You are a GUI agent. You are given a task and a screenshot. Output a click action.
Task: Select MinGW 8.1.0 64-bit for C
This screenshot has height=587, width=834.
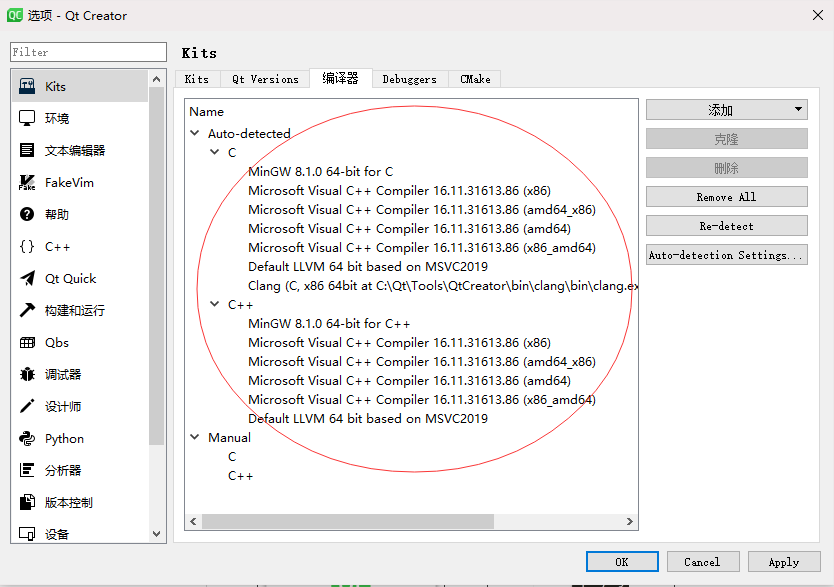[321, 171]
